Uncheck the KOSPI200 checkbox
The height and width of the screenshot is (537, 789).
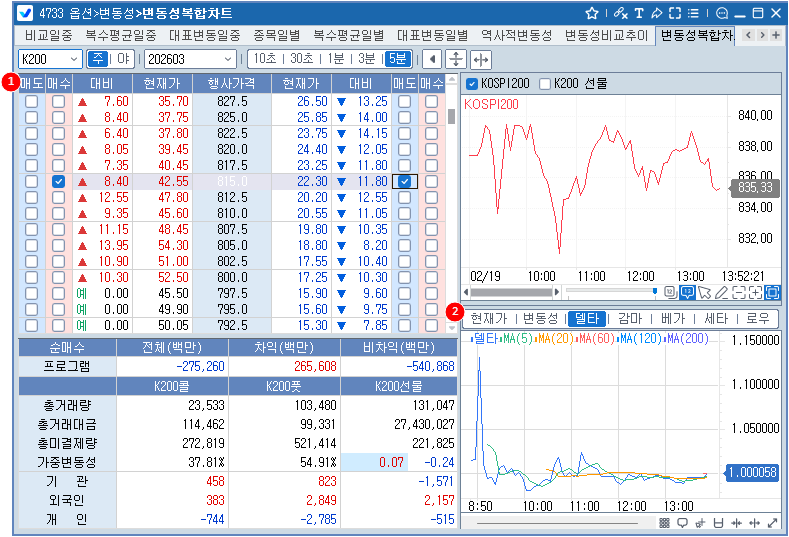point(473,83)
